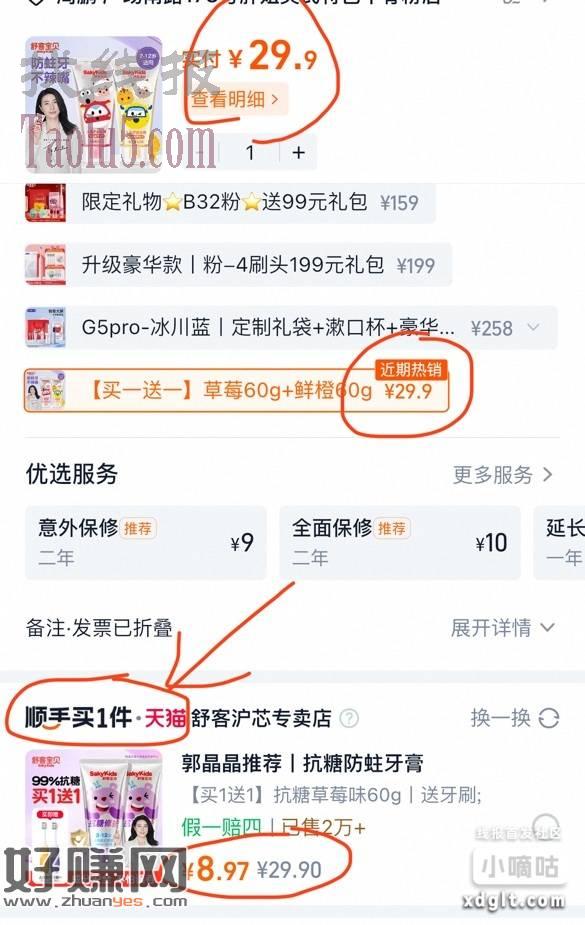
Task: Expand 展开详情 for remarks and invoice
Action: [503, 628]
